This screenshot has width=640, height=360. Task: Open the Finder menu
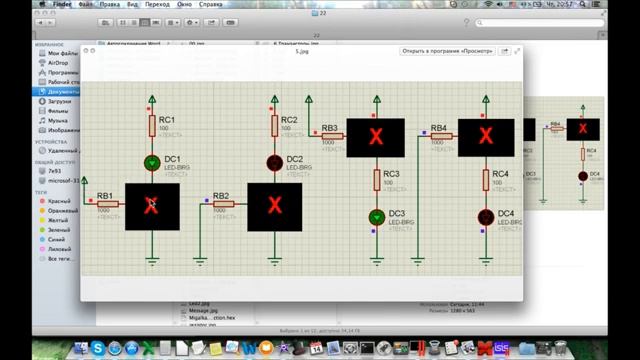click(x=62, y=4)
